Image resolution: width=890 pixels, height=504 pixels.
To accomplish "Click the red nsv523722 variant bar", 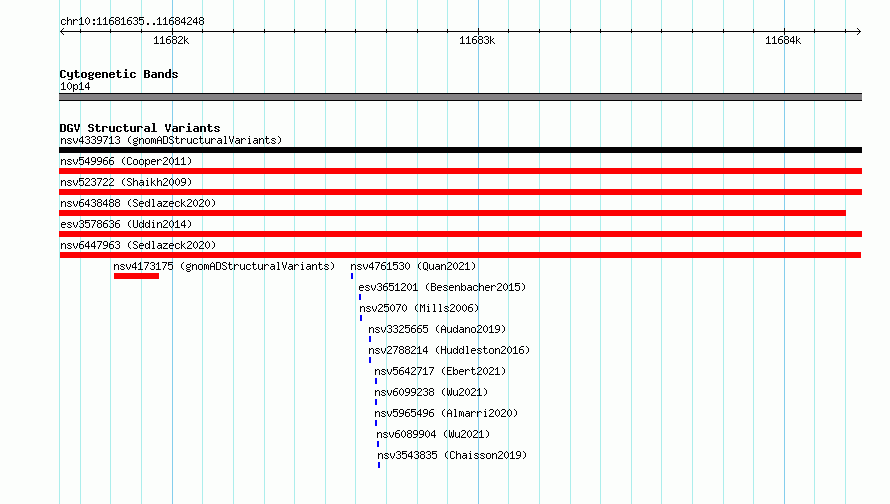I will 460,192.
